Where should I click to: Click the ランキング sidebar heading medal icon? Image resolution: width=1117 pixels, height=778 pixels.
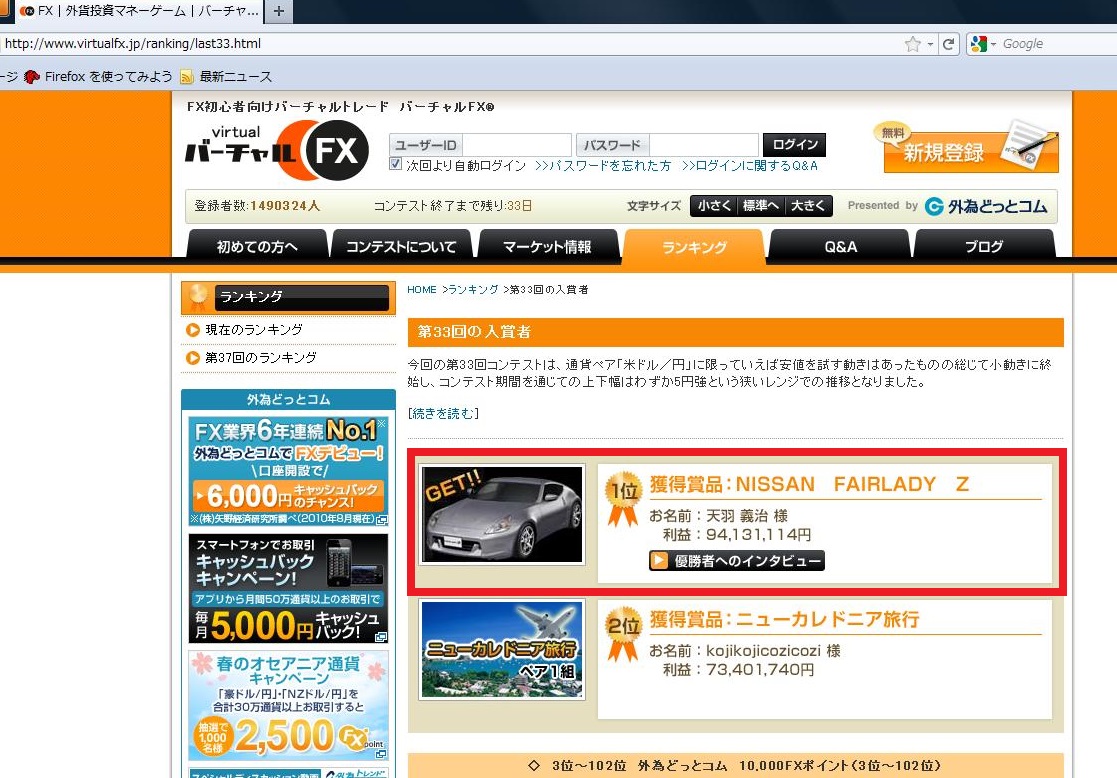197,298
